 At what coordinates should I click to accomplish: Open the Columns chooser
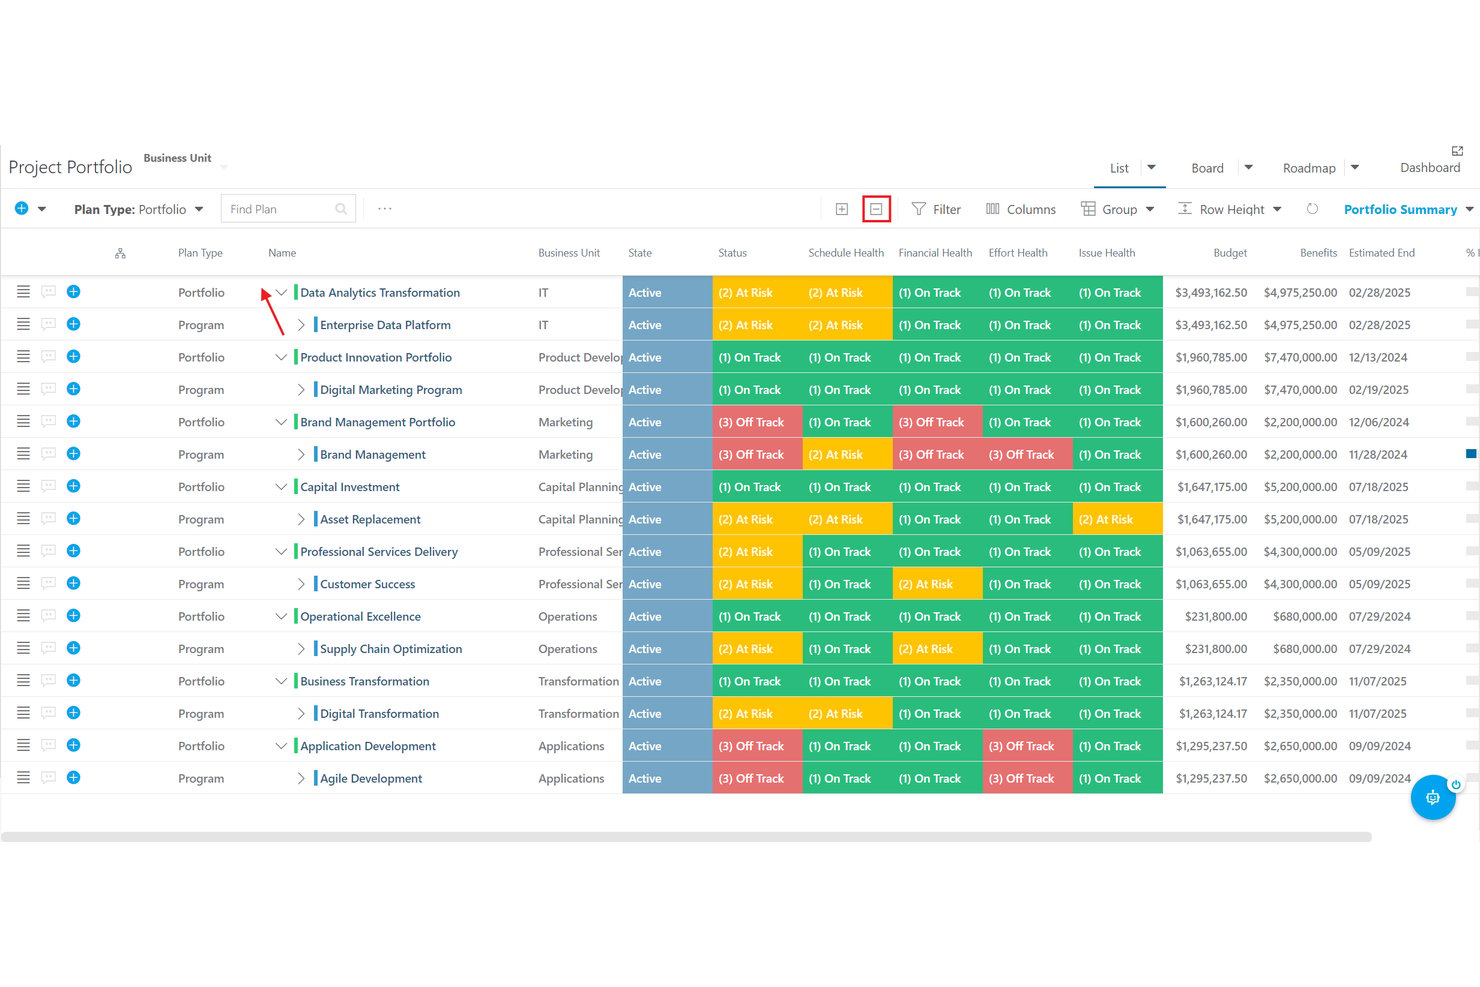point(1021,209)
